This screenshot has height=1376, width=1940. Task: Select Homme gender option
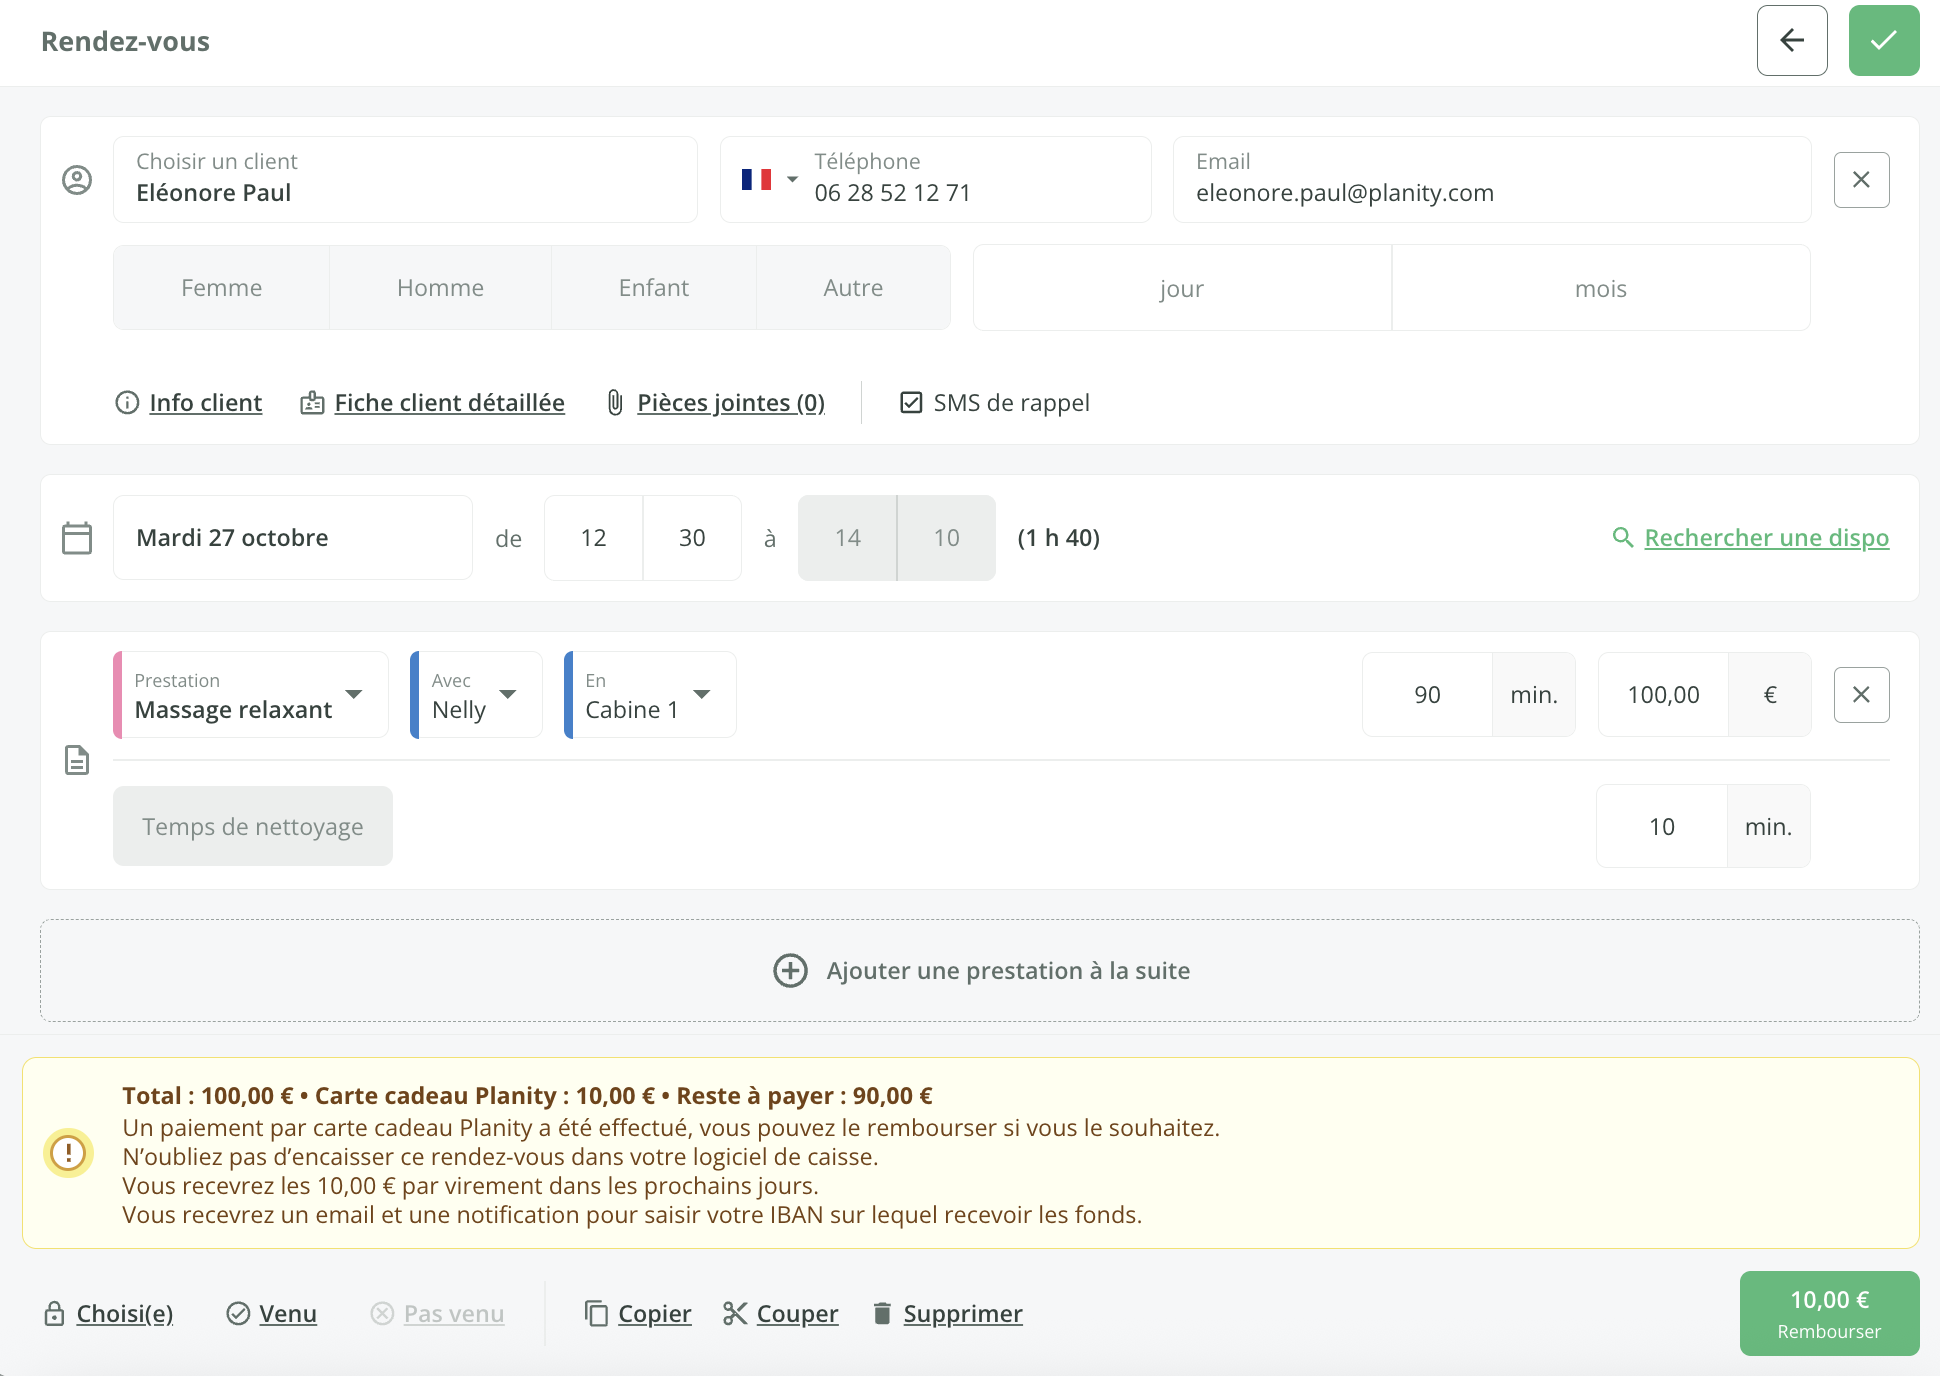point(441,288)
